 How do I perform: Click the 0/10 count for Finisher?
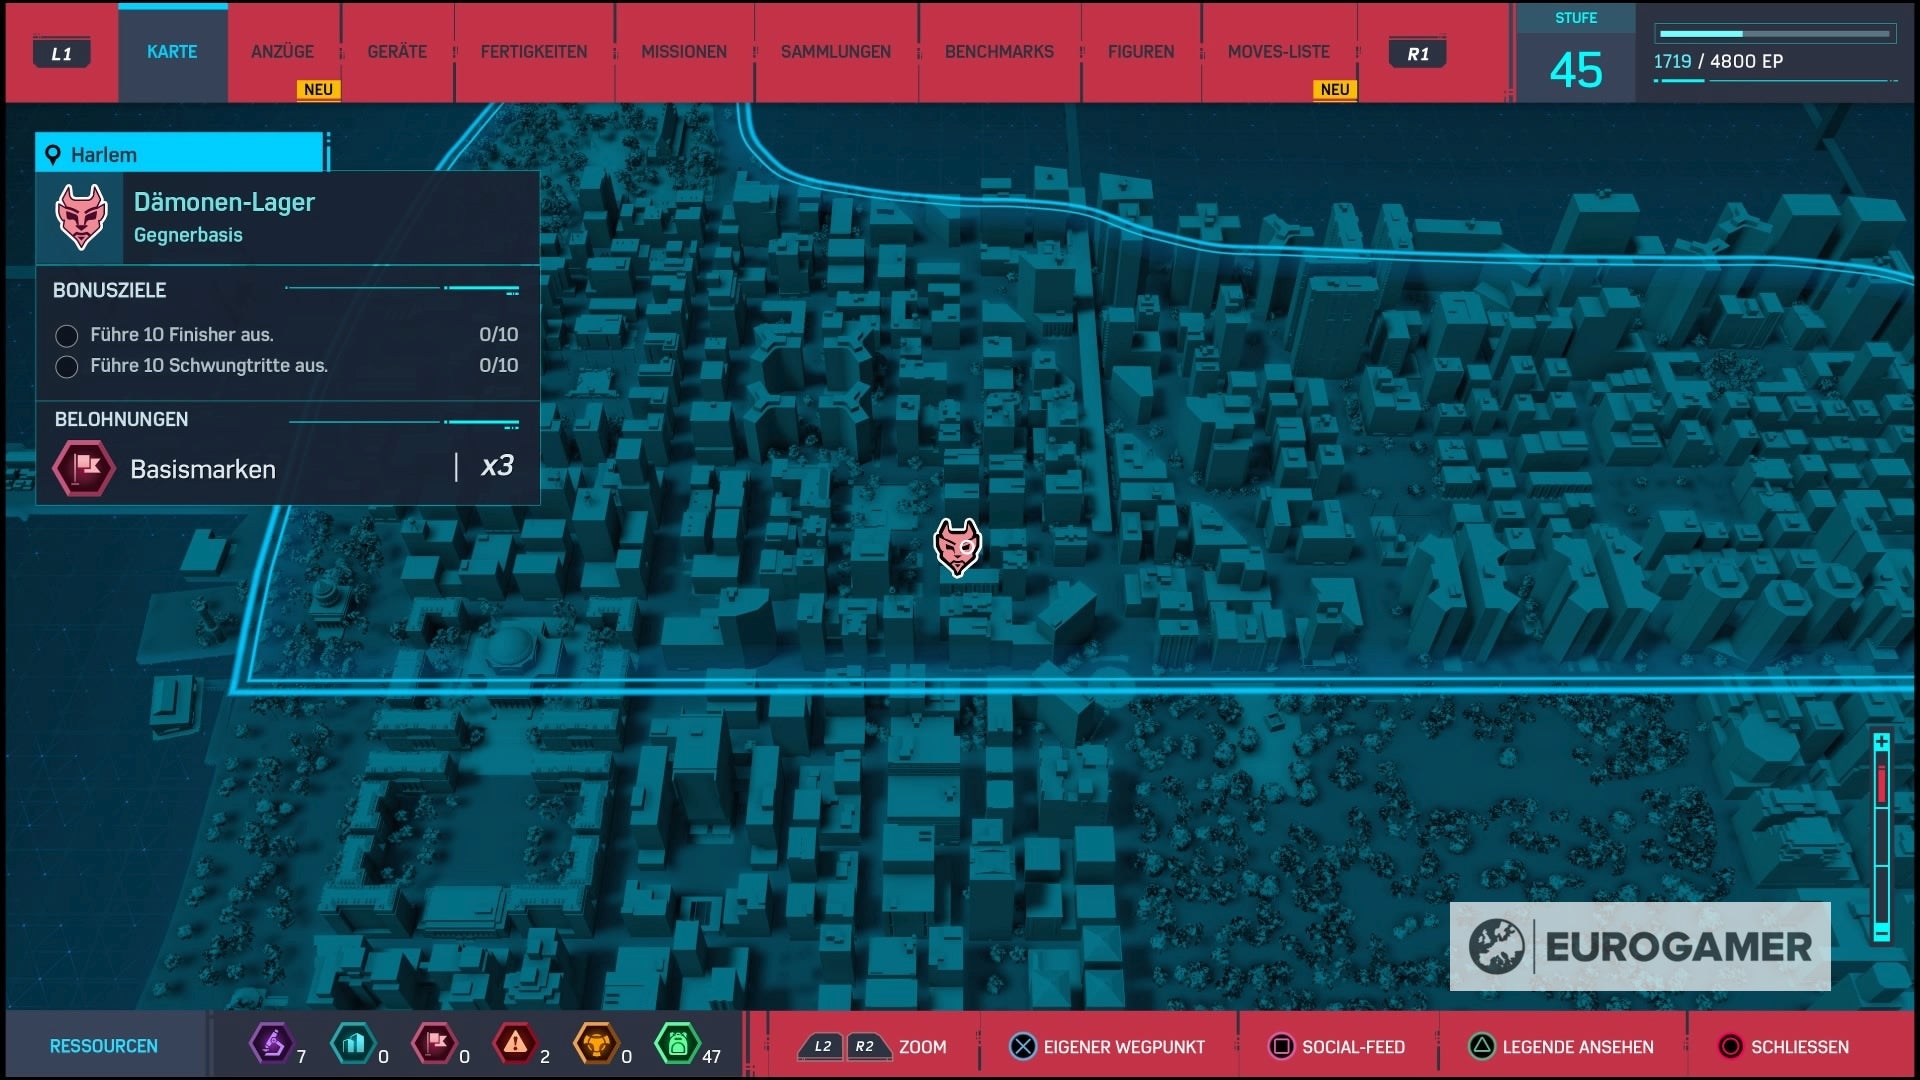click(x=499, y=335)
